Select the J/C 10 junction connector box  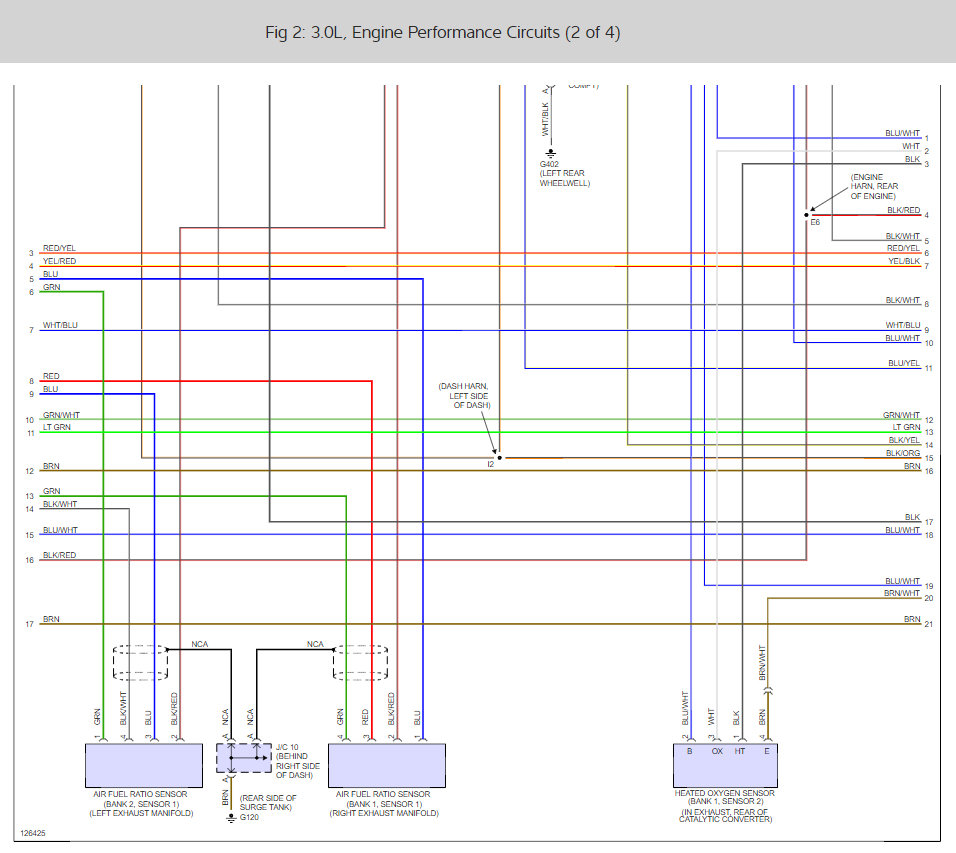tap(244, 758)
